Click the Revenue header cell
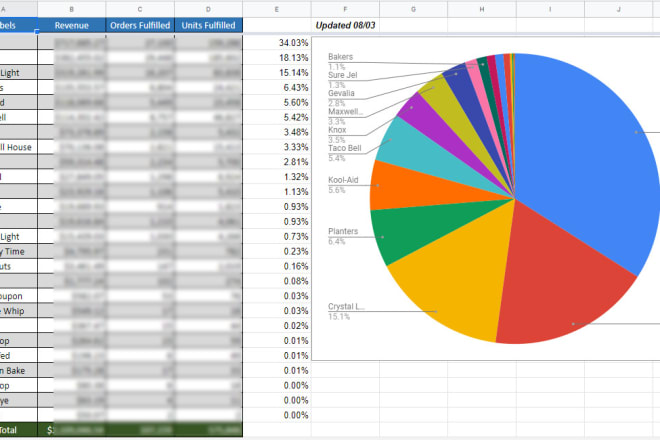The width and height of the screenshot is (660, 440). click(72, 25)
